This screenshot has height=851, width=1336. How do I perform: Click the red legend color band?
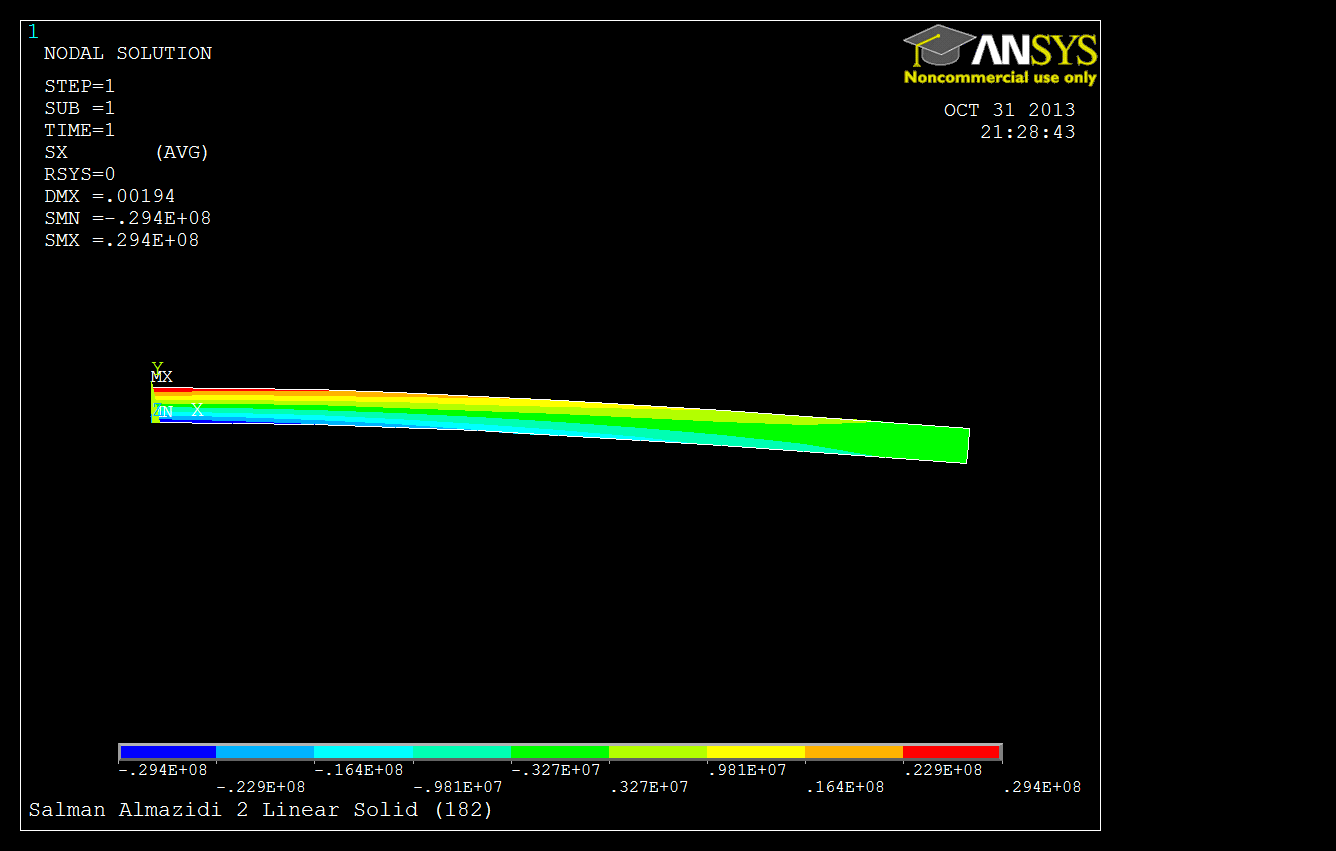951,751
